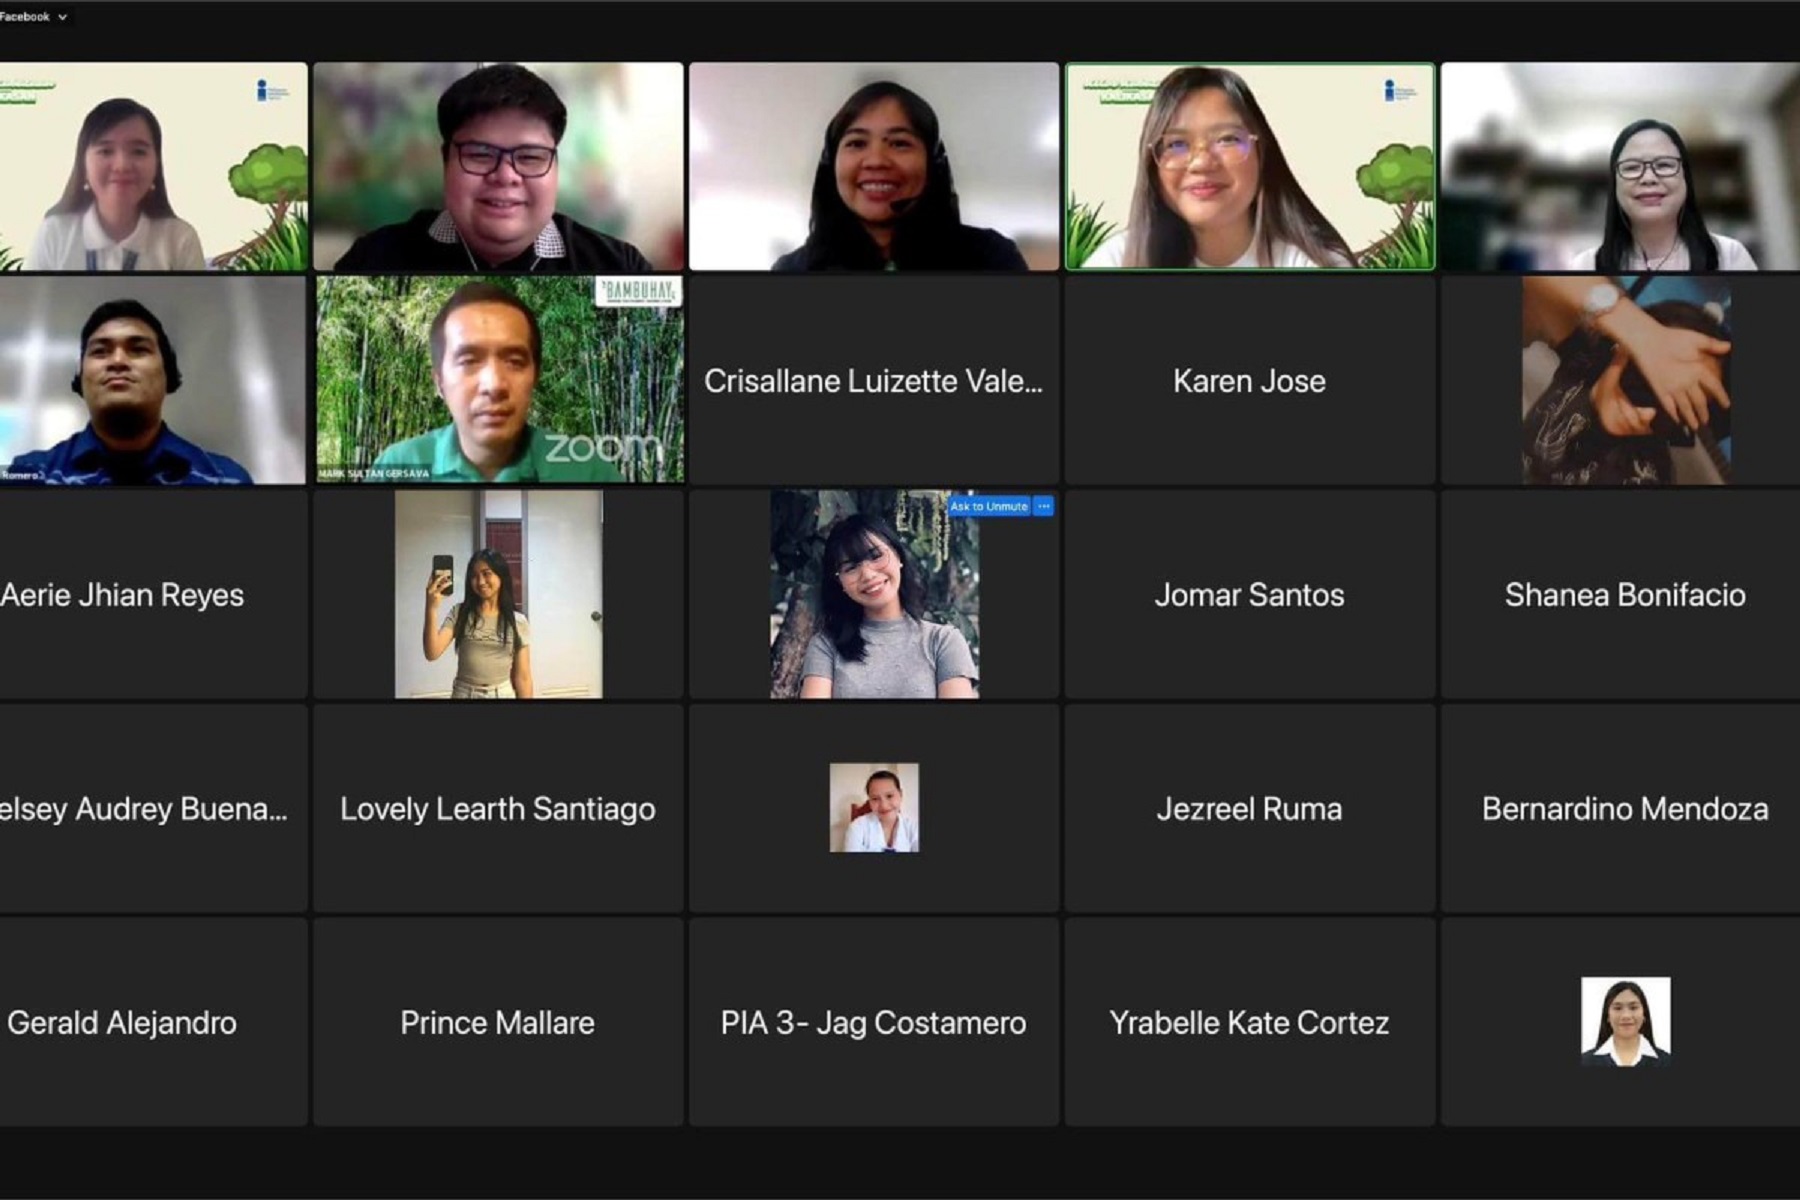Click the formal ID photo profile picture
The height and width of the screenshot is (1200, 1800).
[1625, 1021]
